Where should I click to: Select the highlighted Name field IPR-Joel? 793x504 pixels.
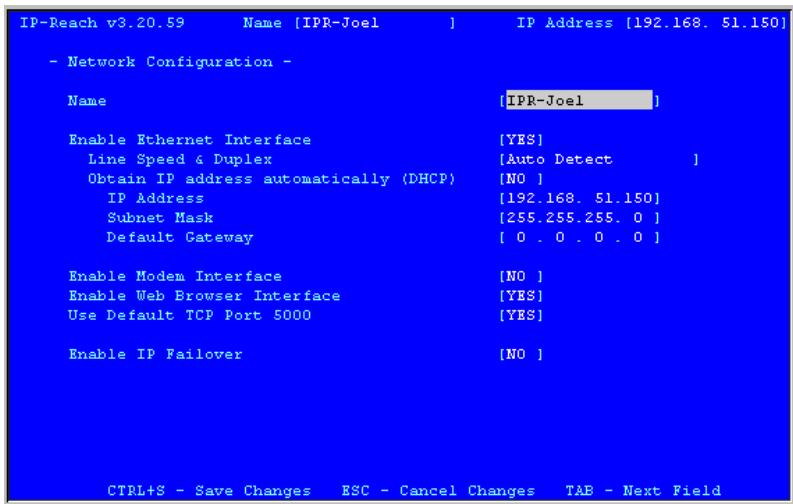579,101
